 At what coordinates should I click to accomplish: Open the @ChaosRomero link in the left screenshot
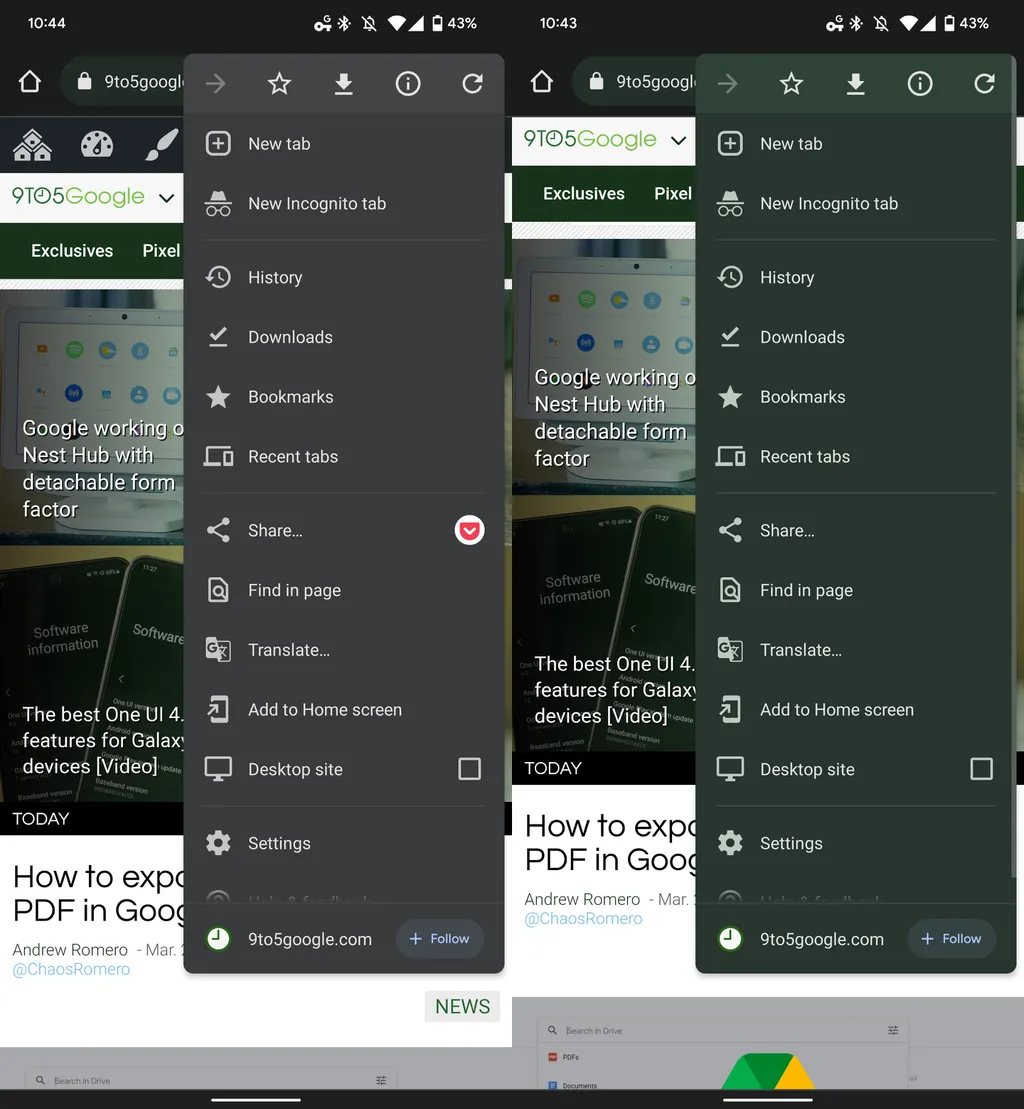[x=71, y=969]
